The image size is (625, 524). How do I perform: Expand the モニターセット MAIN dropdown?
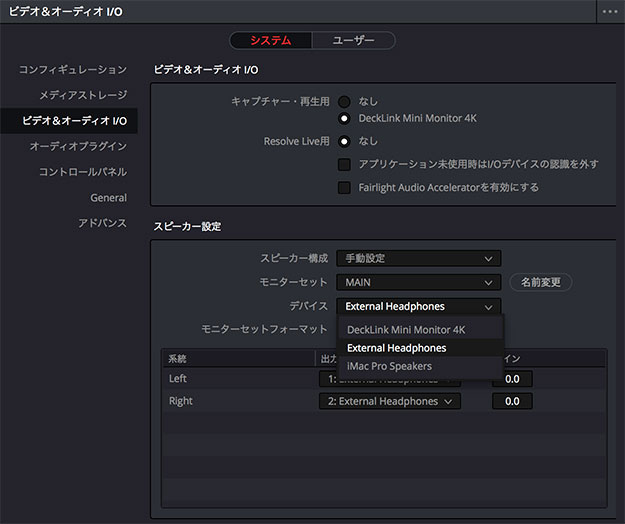coord(418,283)
